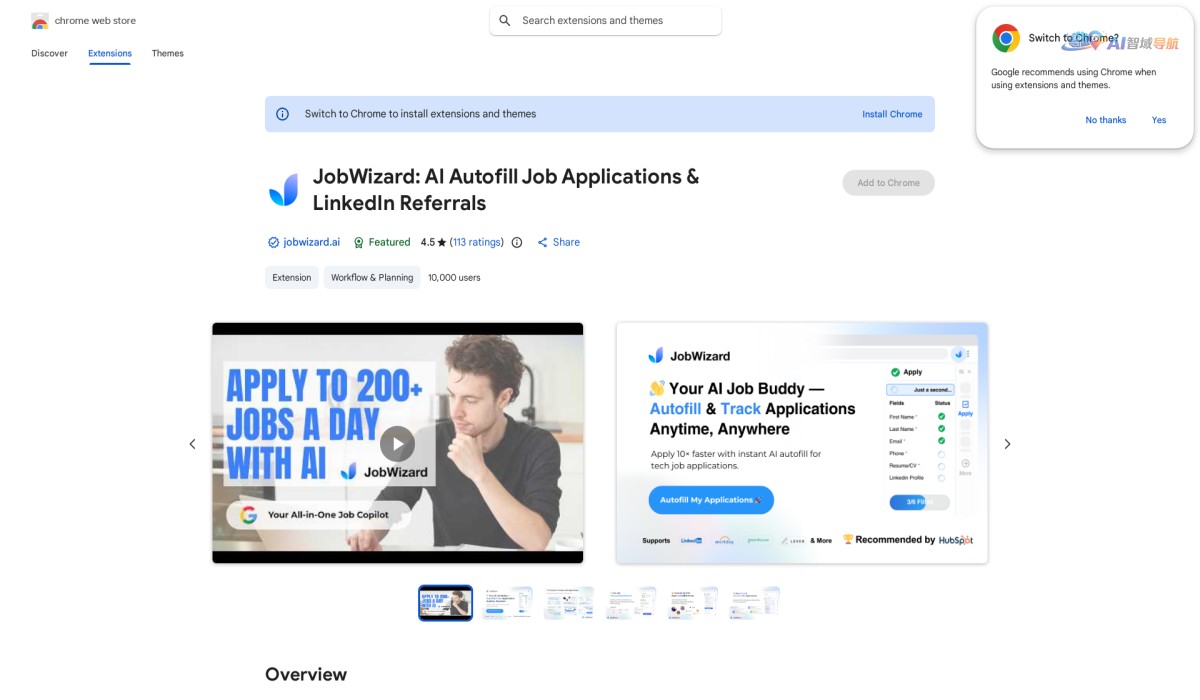Click the verified publisher badge beside jobwizard.ai
The image size is (1200, 700).
point(271,242)
